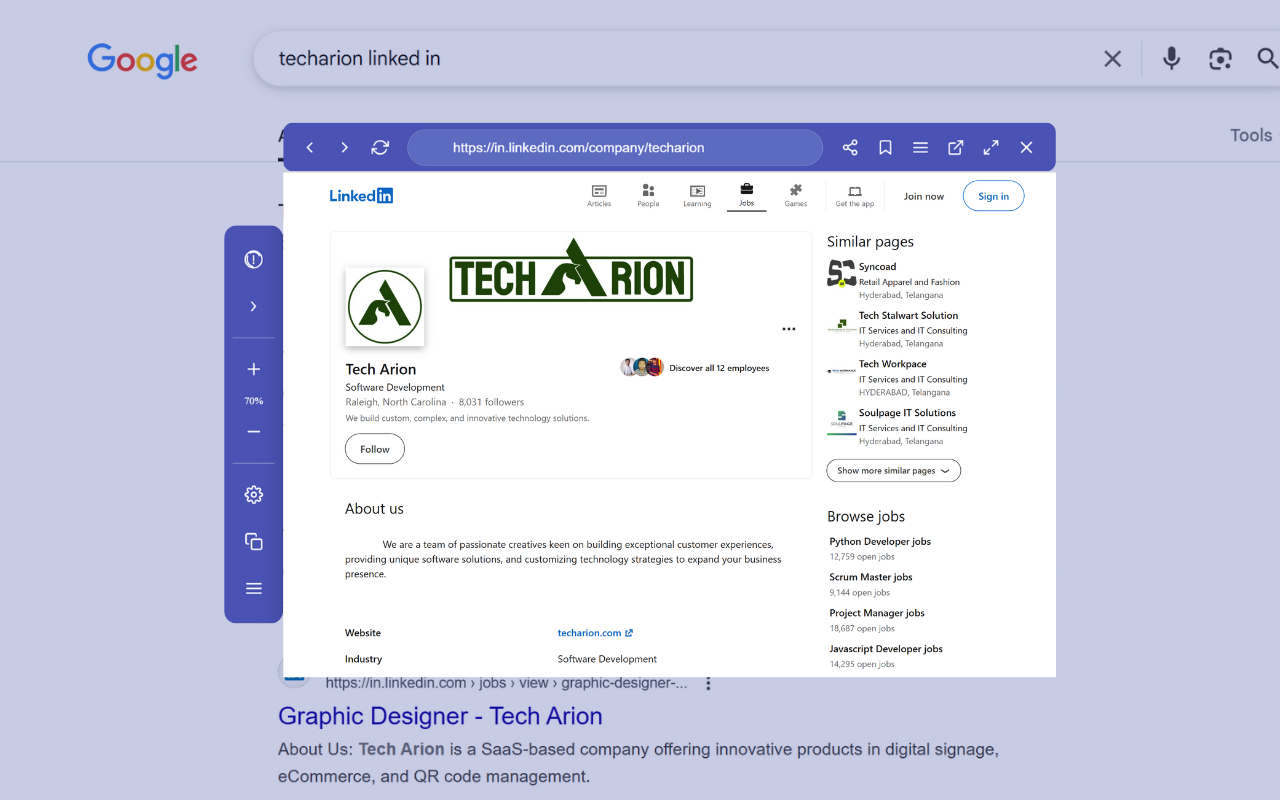Open Tech Stalwart Solution page
This screenshot has height=800, width=1280.
pyautogui.click(x=908, y=316)
